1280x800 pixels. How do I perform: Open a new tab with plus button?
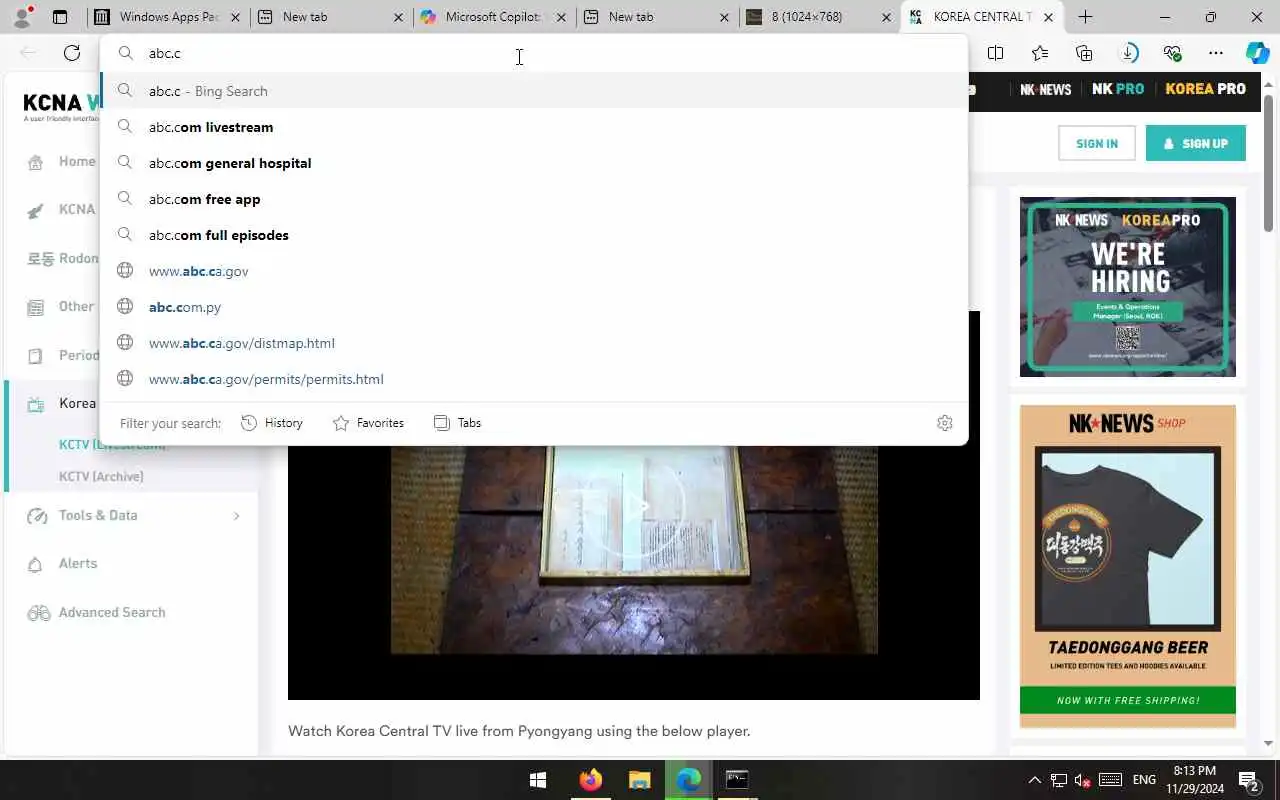(x=1085, y=17)
